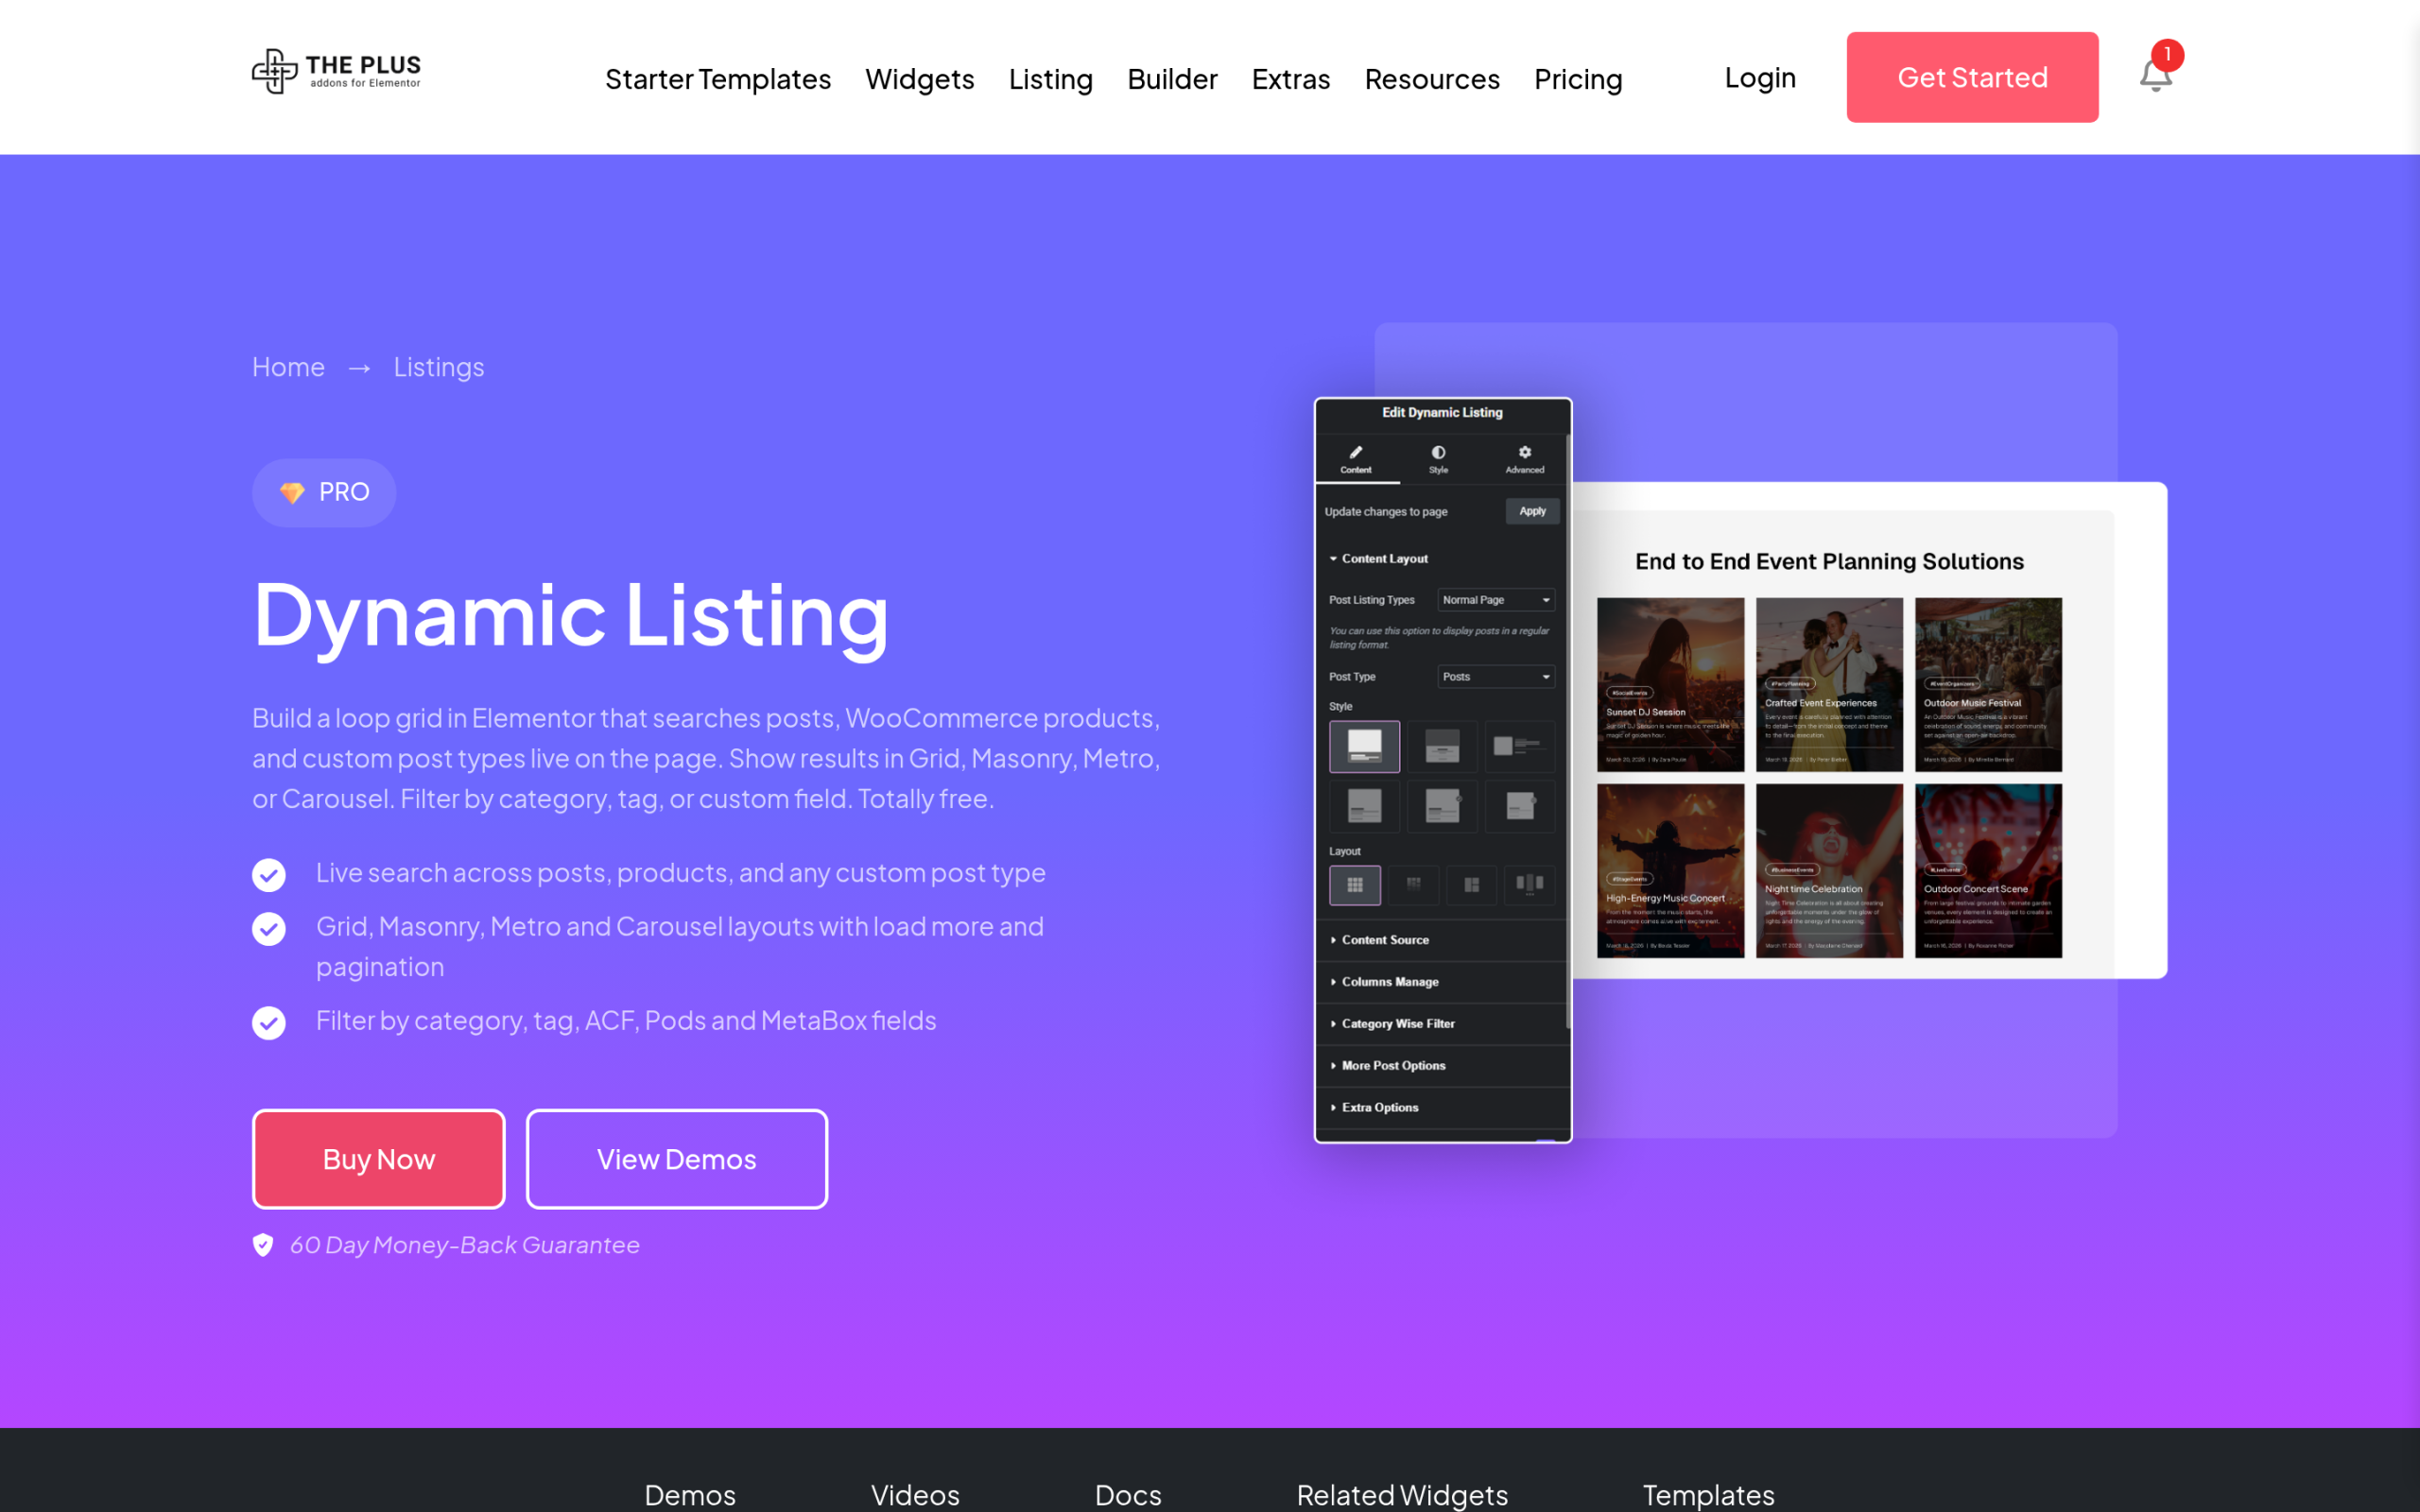Open the Outdoor Music Festival card
This screenshot has height=1512, width=2420.
click(x=1988, y=685)
